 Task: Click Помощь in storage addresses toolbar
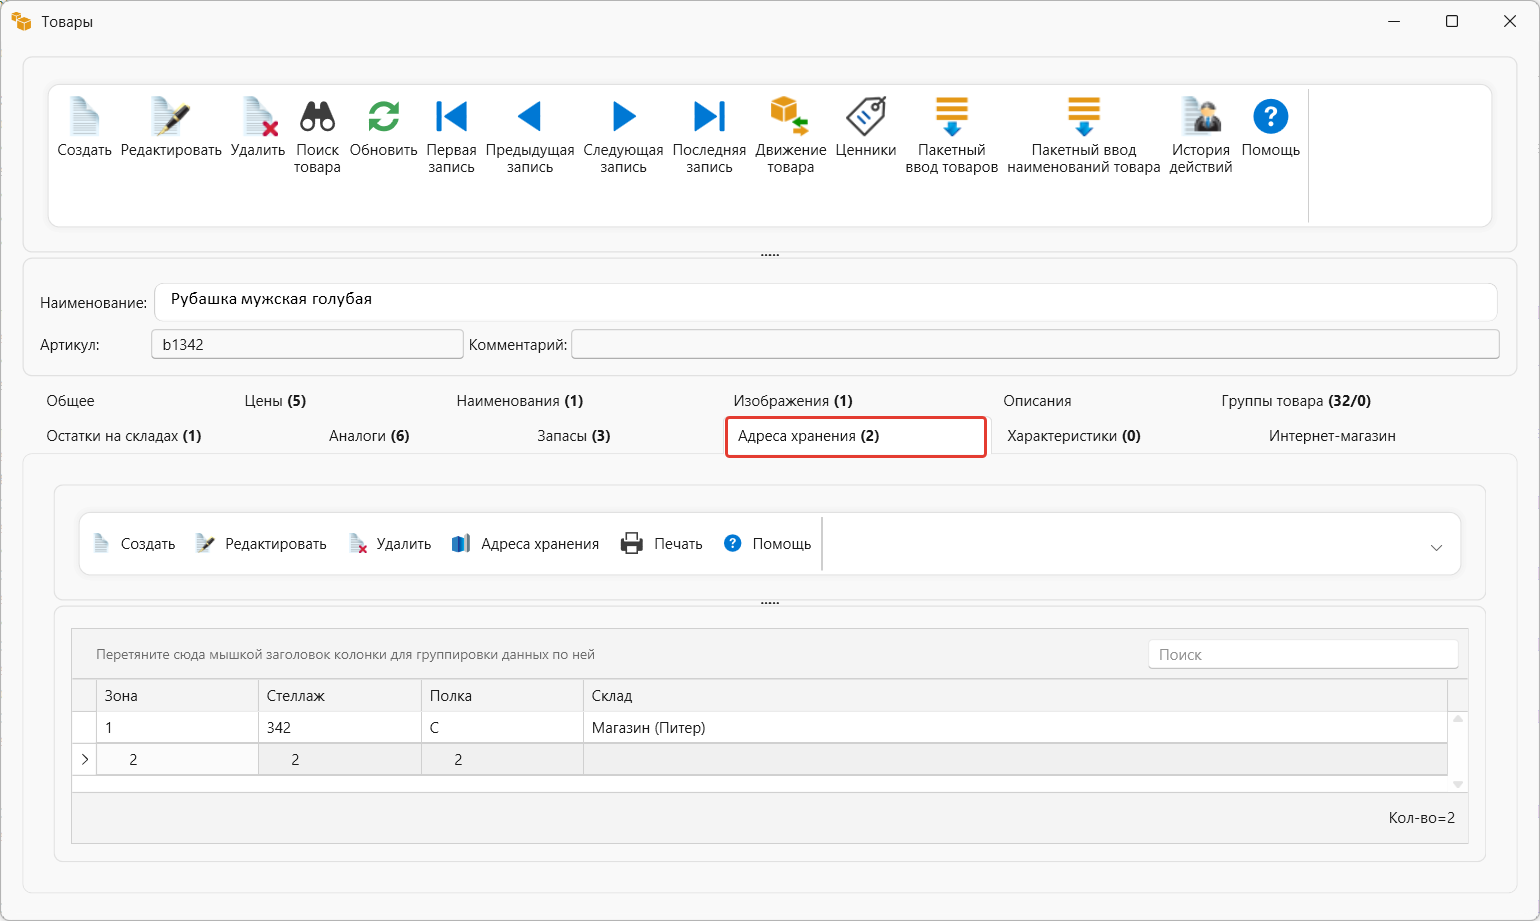(x=767, y=544)
